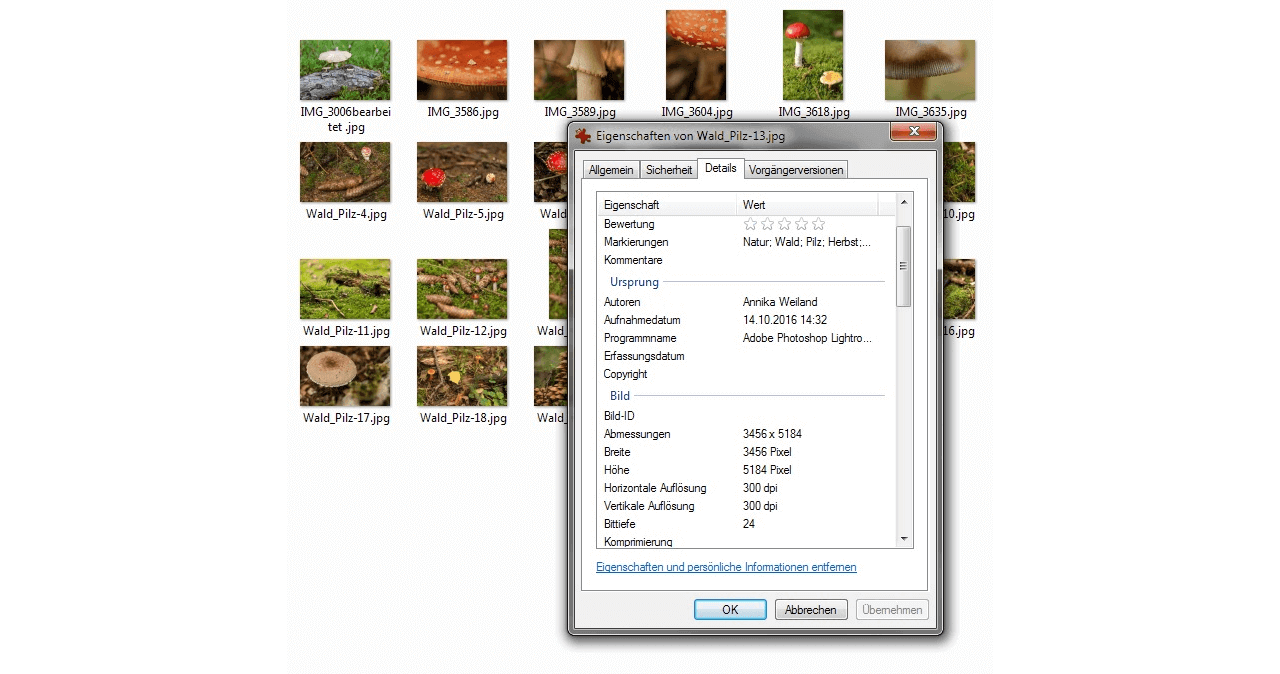Select the IMG_3618.jpg mushroom thumbnail
Viewport: 1280px width, 674px height.
point(813,55)
